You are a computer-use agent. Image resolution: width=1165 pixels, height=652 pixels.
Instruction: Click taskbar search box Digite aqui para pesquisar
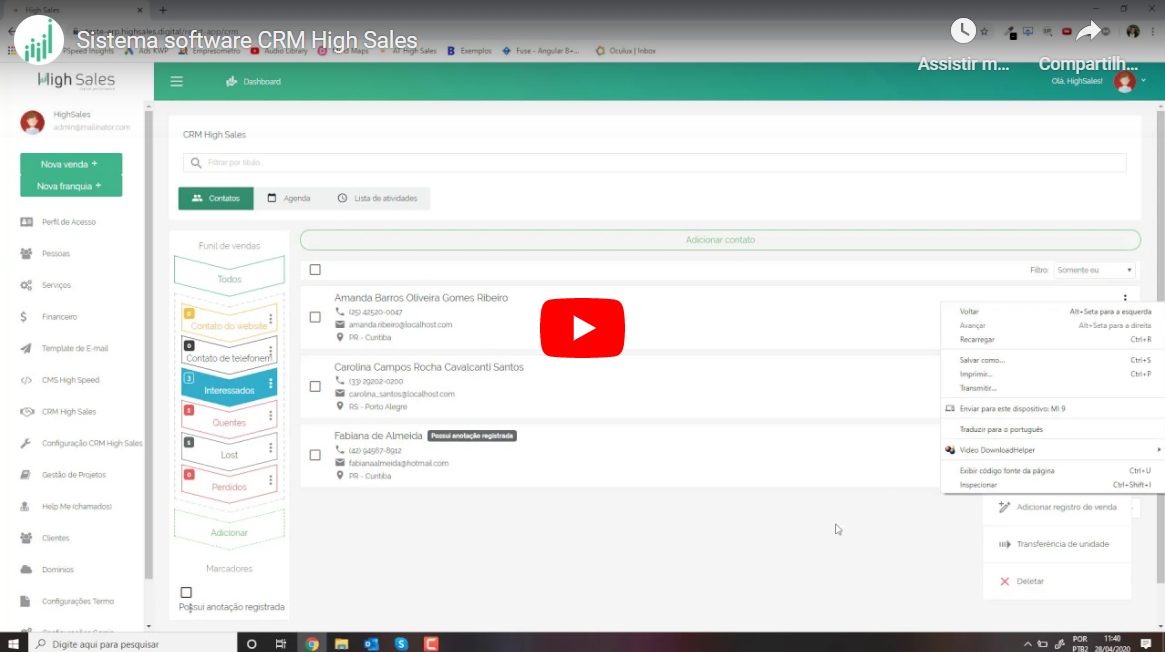(x=134, y=644)
